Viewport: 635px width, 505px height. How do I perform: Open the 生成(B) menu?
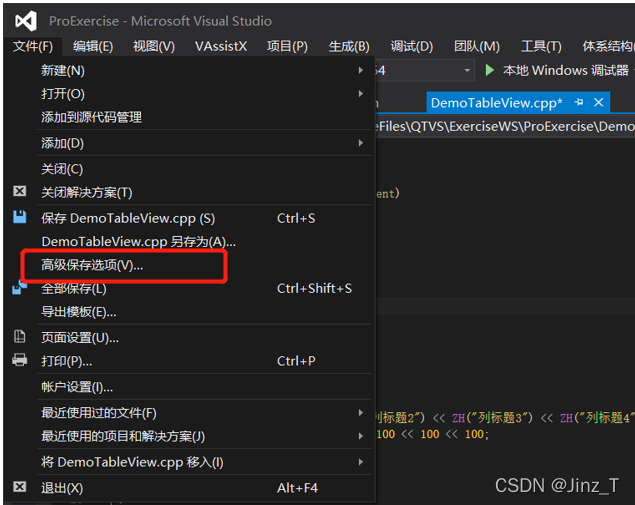tap(349, 47)
